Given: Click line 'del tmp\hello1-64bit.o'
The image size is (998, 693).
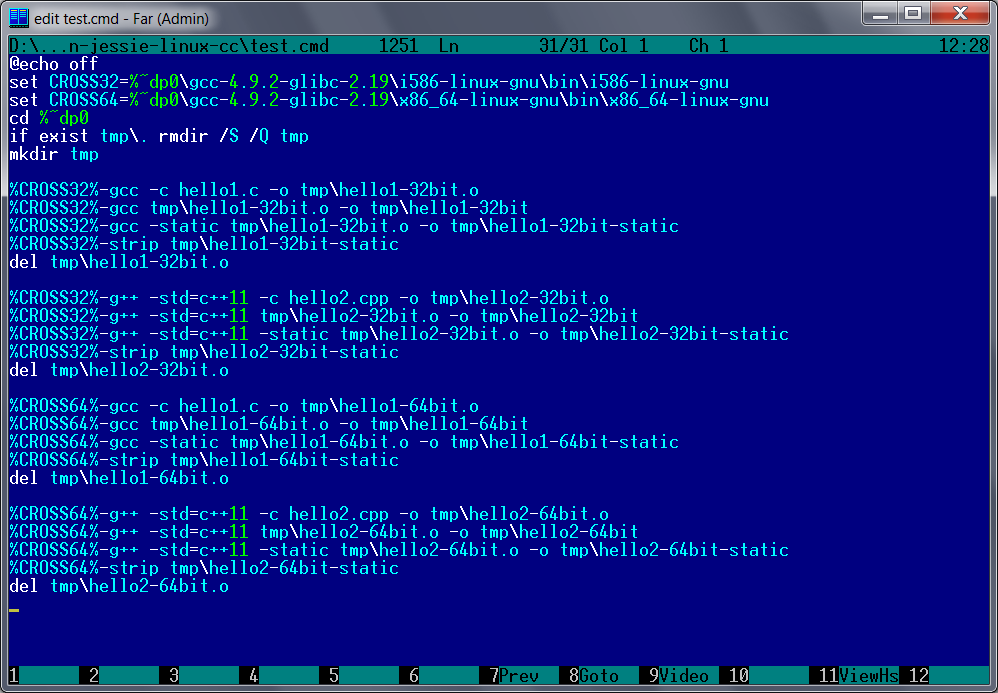Looking at the screenshot, I should (119, 478).
